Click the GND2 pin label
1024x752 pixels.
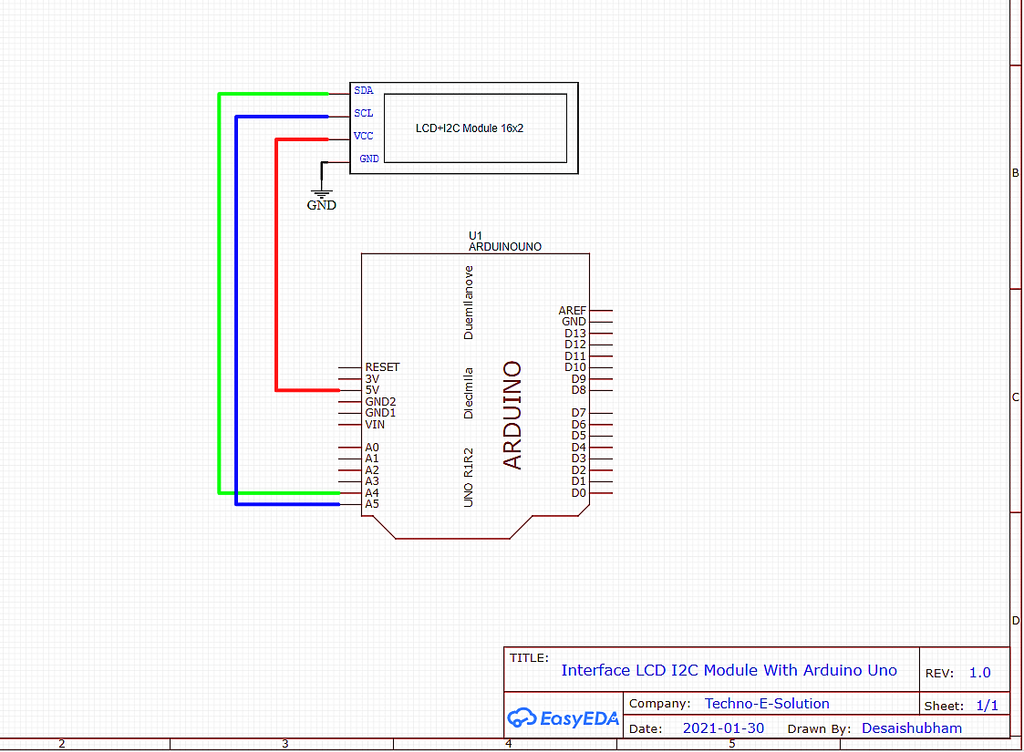[381, 401]
